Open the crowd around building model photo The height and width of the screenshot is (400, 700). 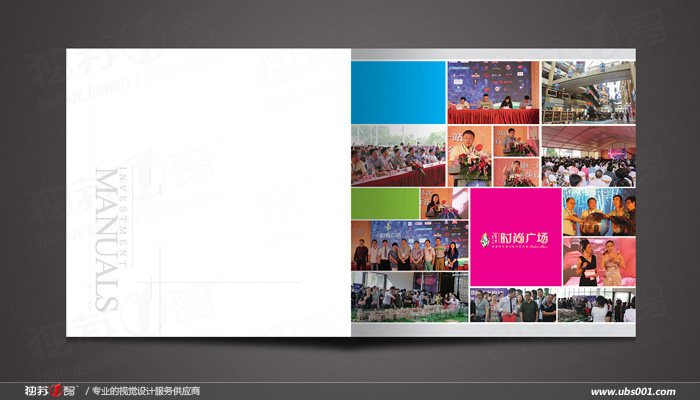pos(410,297)
